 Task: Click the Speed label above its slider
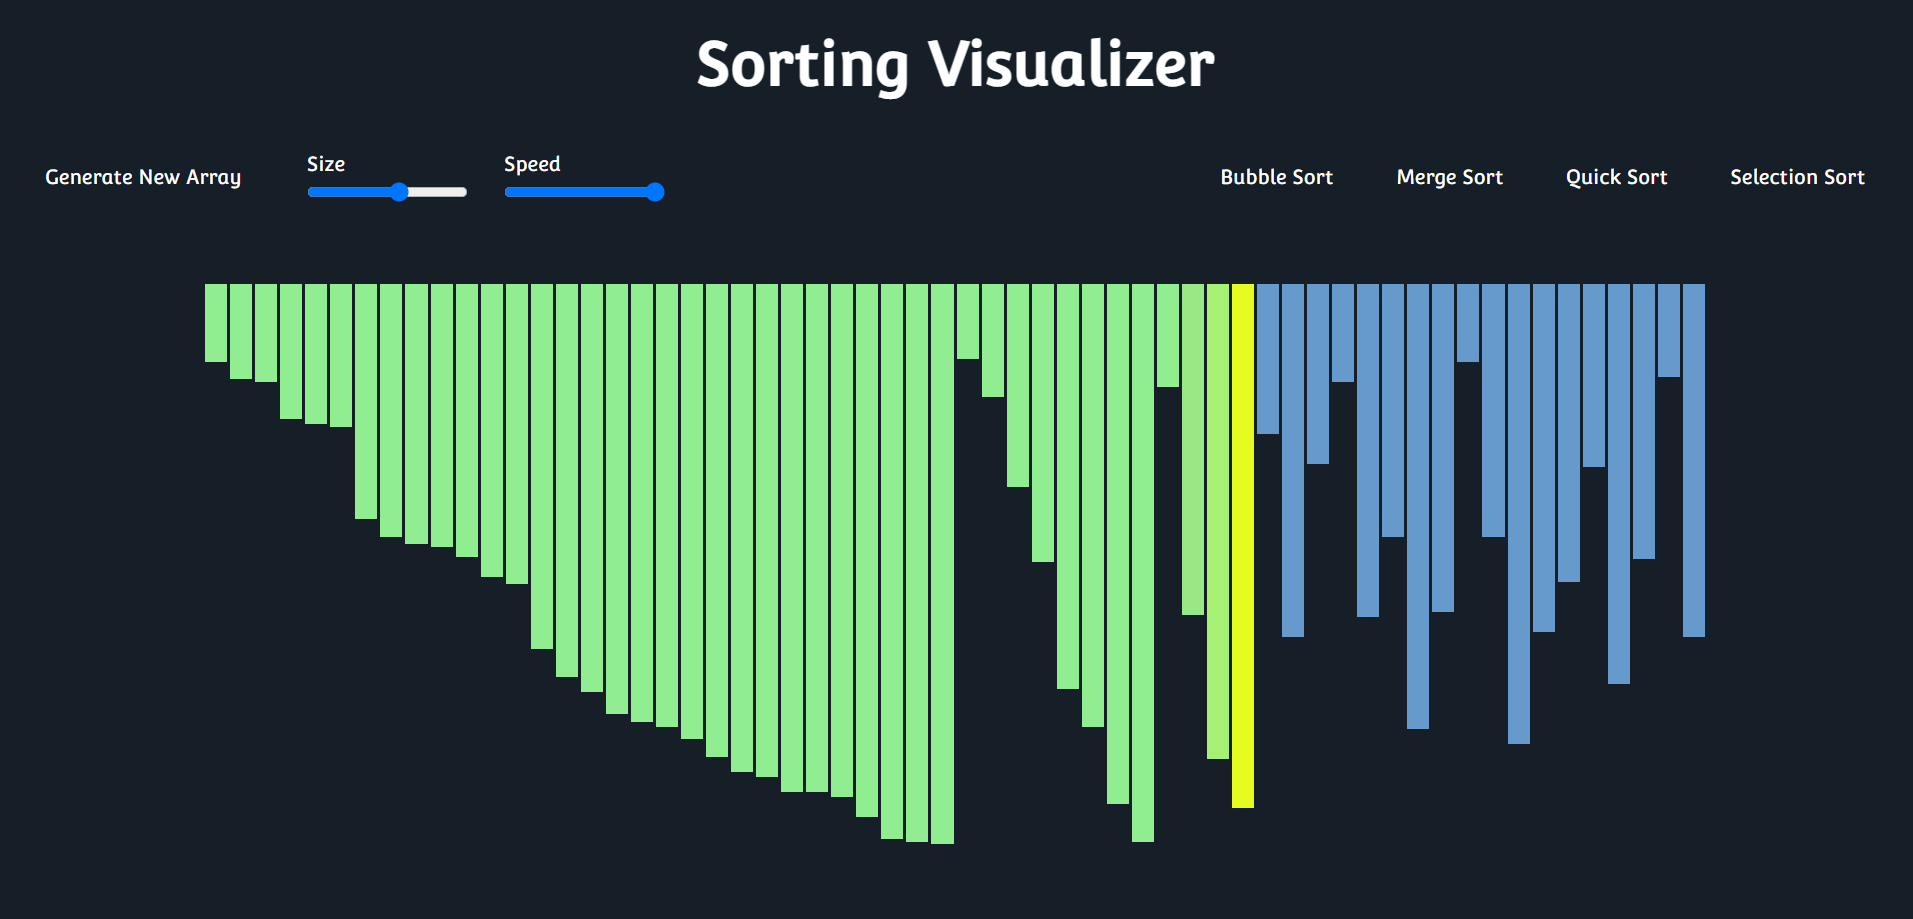(x=531, y=164)
